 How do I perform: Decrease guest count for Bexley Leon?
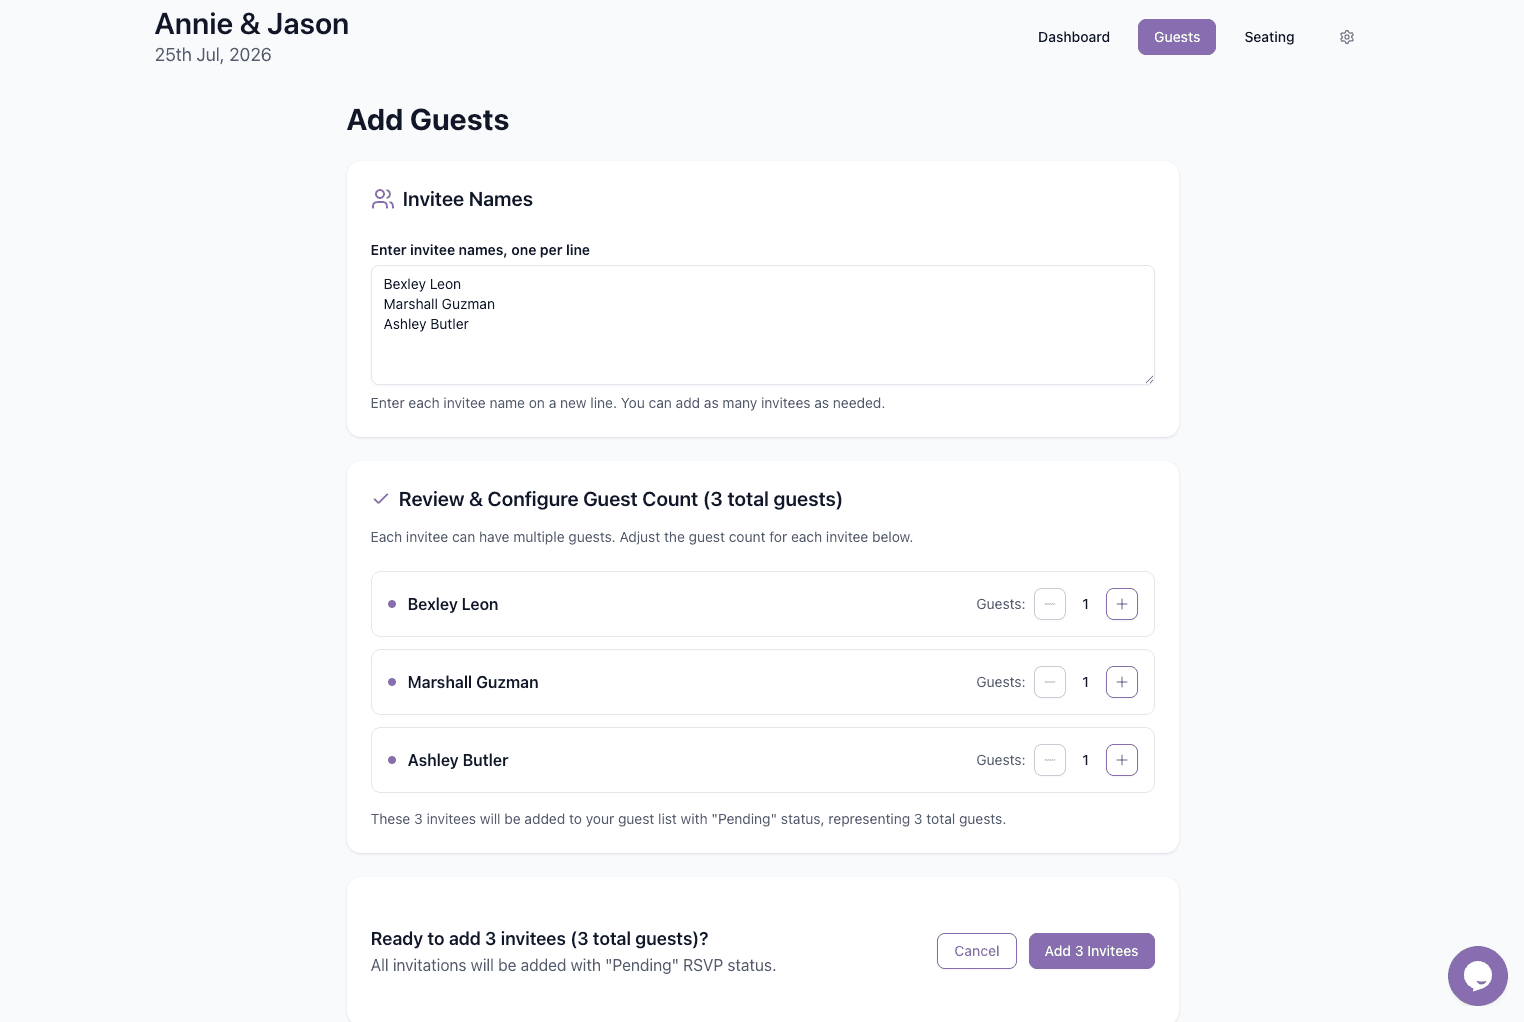[x=1050, y=604]
